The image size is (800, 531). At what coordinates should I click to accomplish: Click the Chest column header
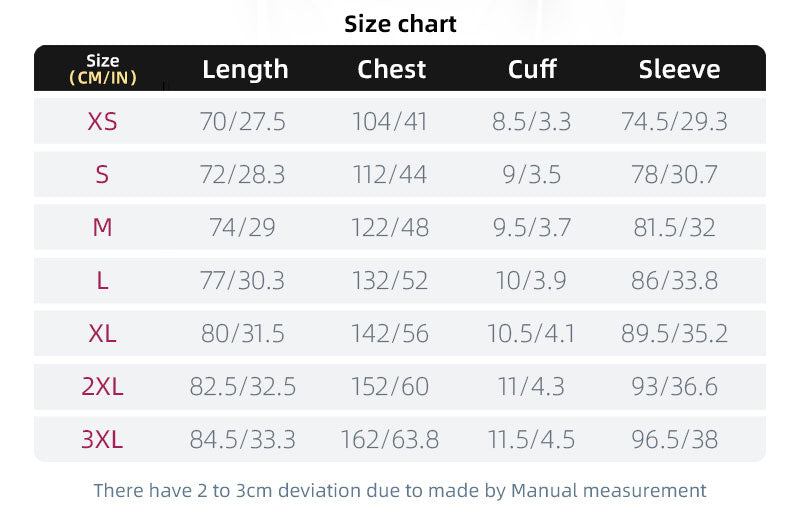[x=392, y=69]
